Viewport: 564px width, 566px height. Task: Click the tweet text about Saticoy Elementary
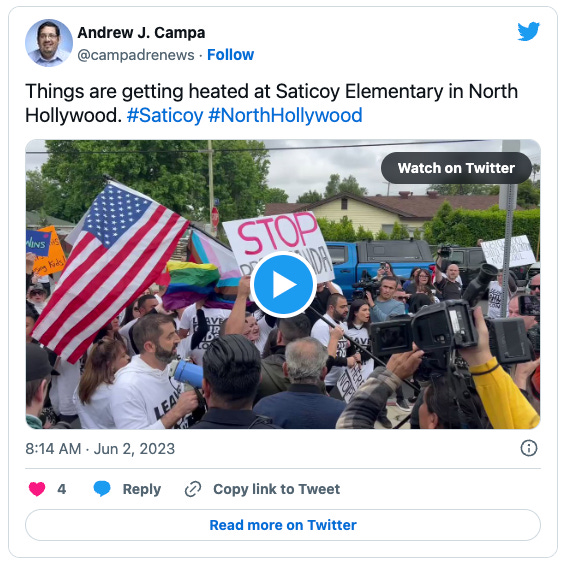click(272, 103)
